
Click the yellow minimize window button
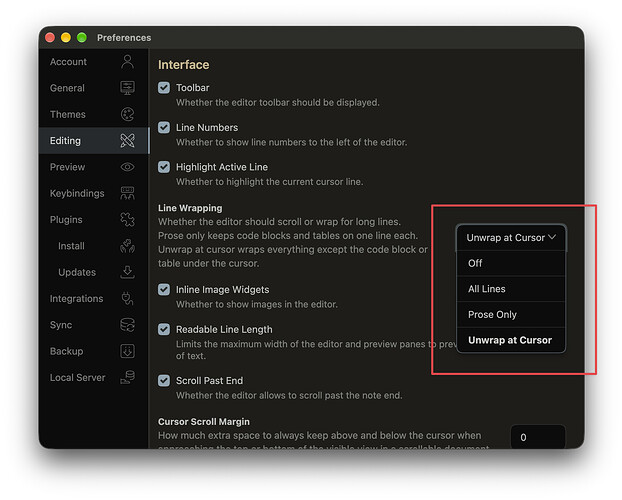(66, 38)
